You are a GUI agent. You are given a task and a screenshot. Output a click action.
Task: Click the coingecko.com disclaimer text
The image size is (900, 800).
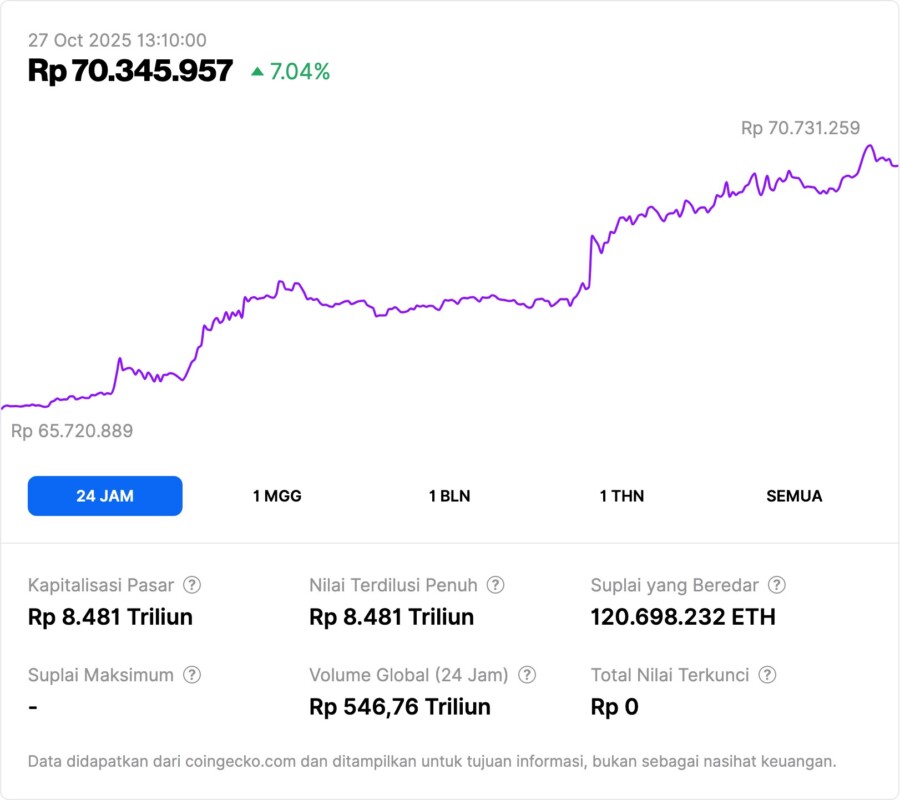point(432,761)
